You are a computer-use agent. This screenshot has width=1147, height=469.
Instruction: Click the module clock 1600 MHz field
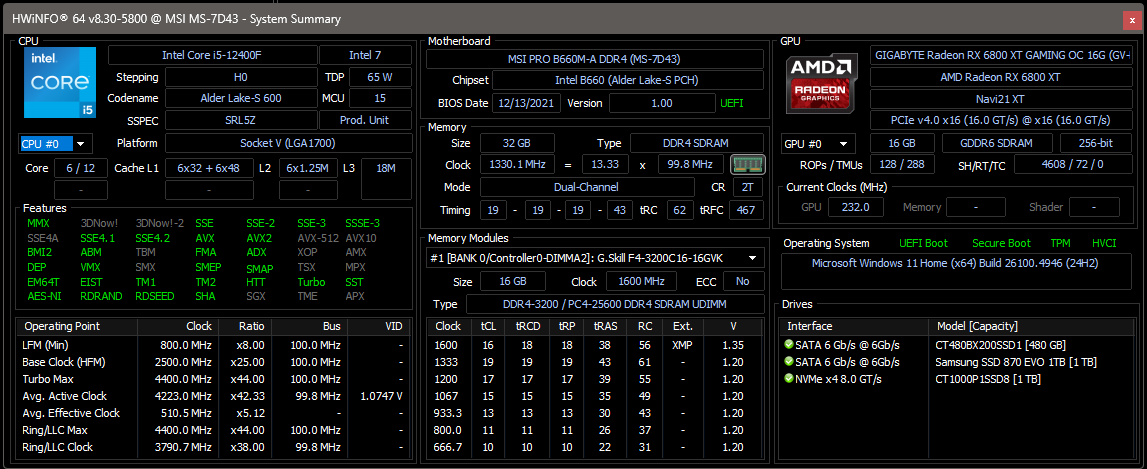tap(644, 282)
